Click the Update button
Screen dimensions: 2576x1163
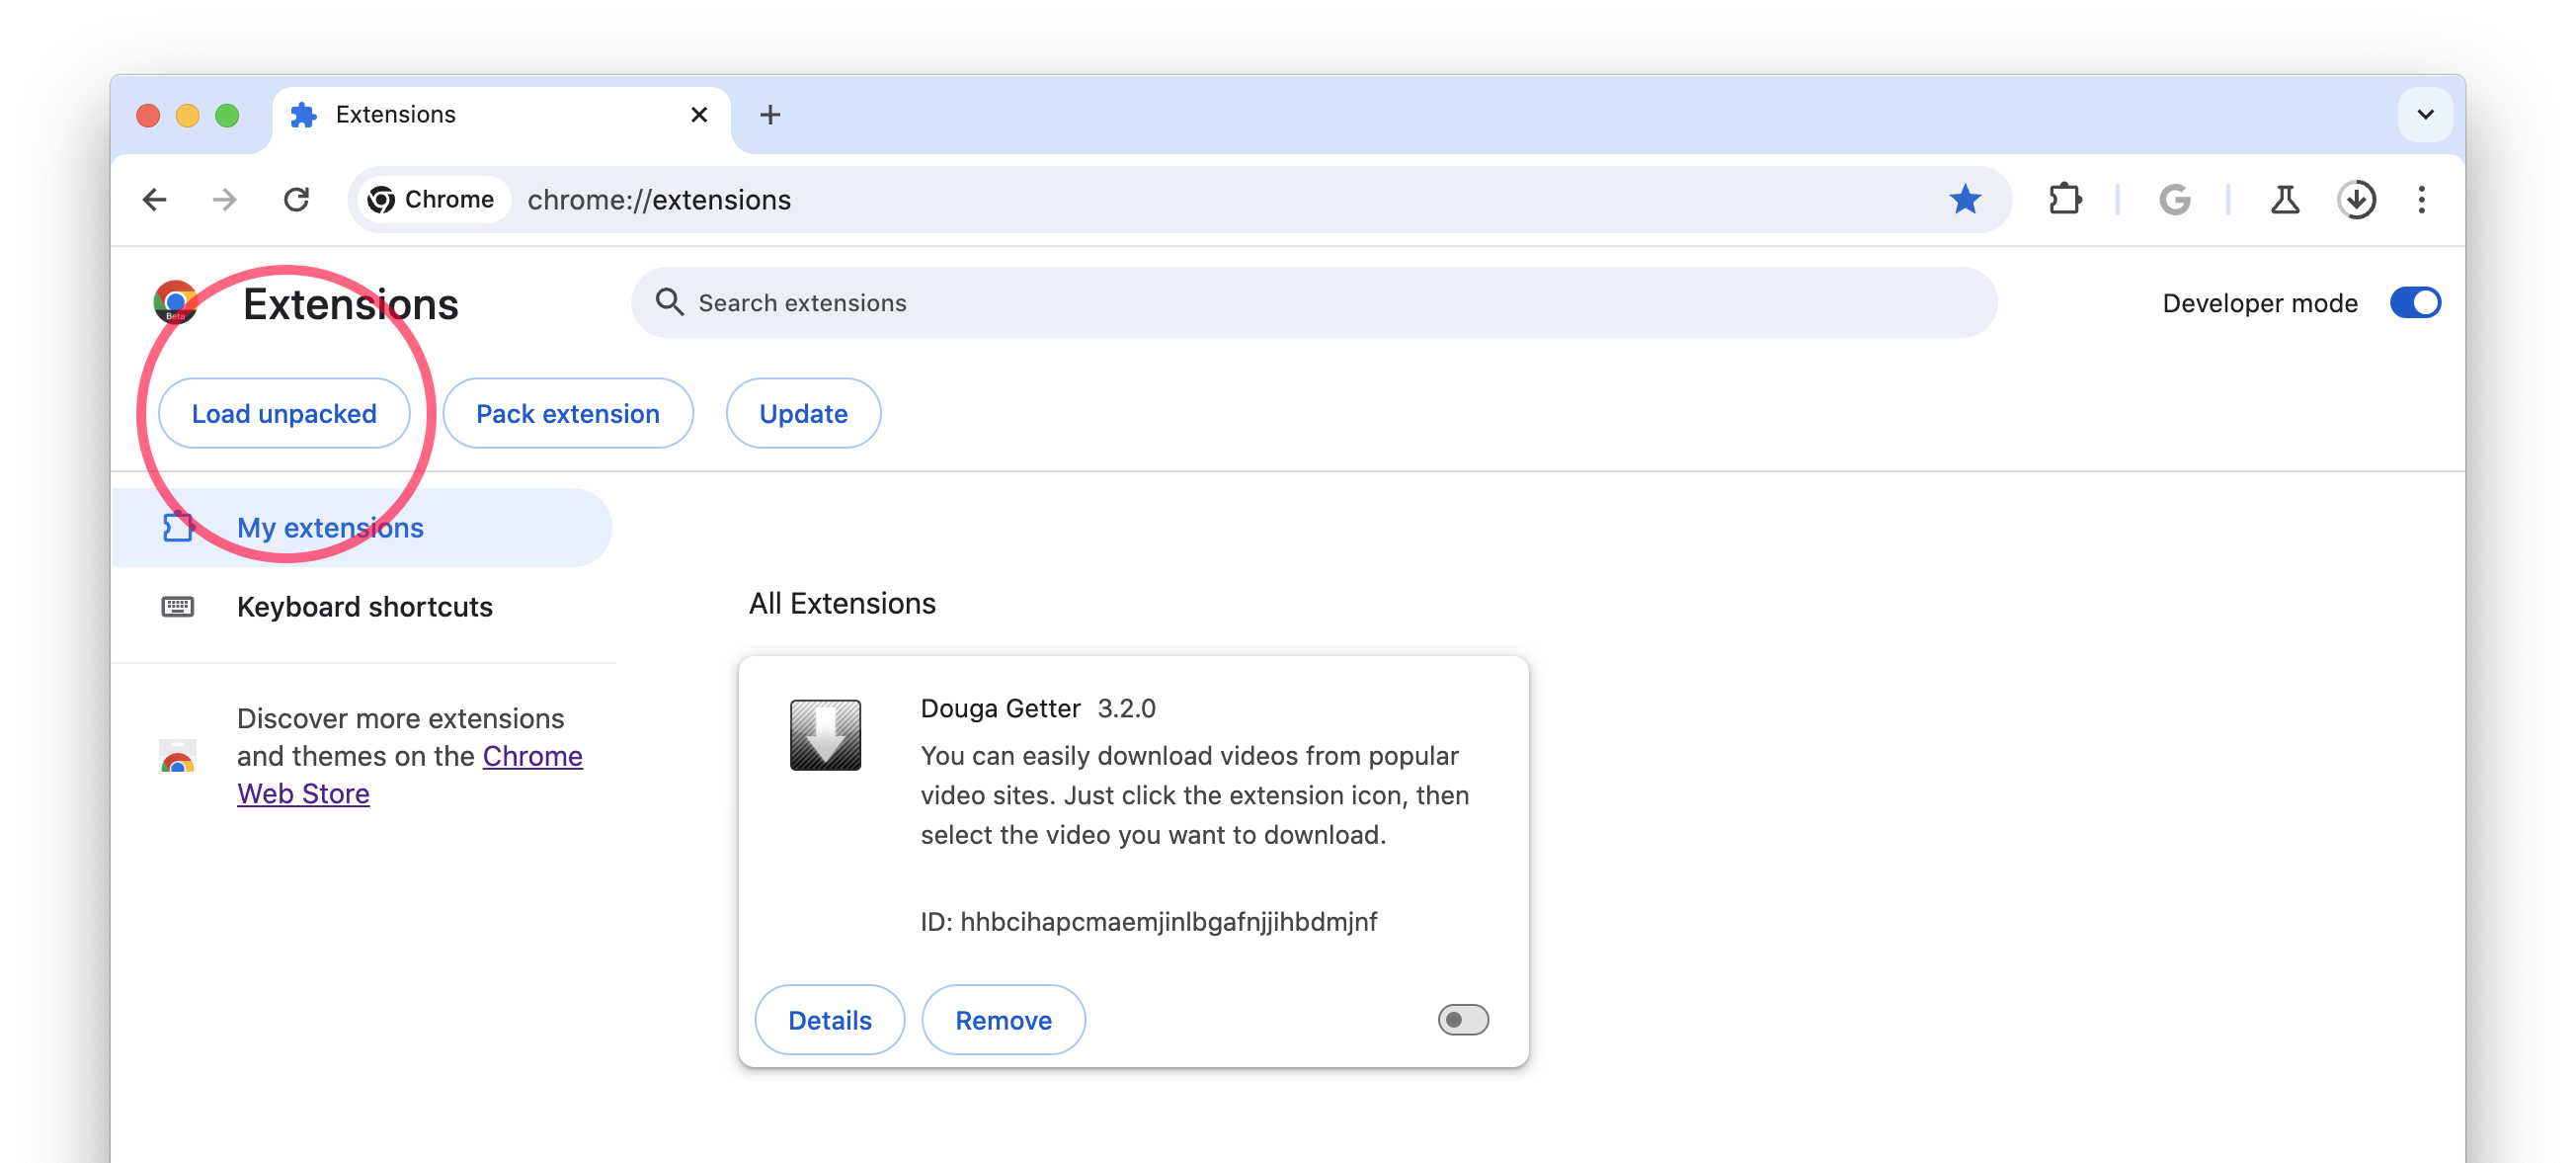pyautogui.click(x=803, y=413)
